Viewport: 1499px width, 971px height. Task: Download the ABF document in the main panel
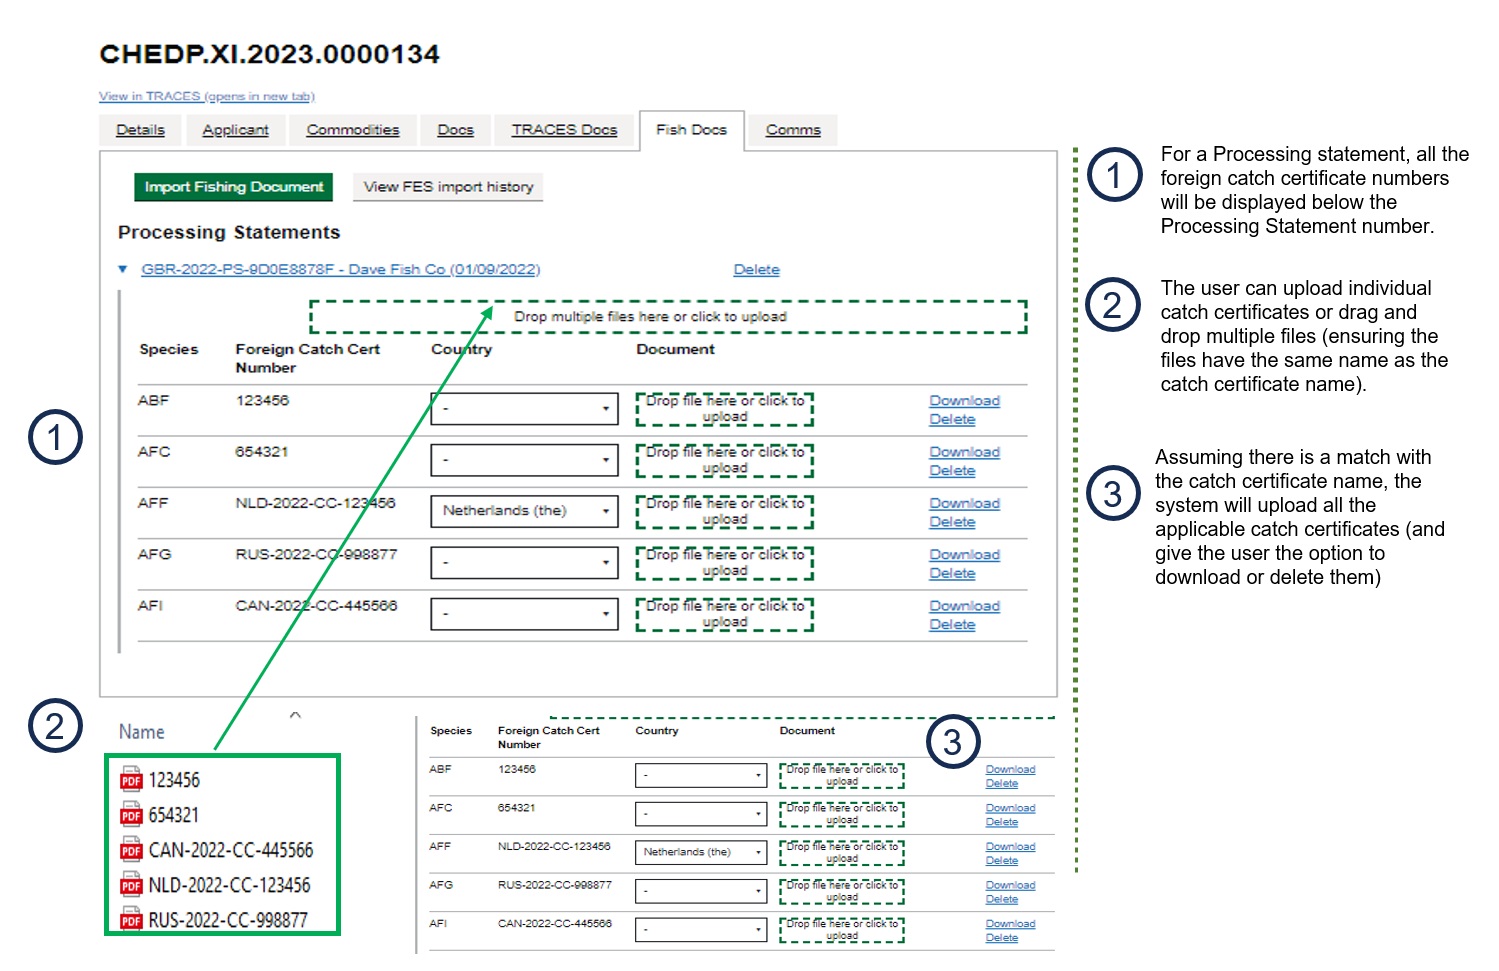pos(964,401)
